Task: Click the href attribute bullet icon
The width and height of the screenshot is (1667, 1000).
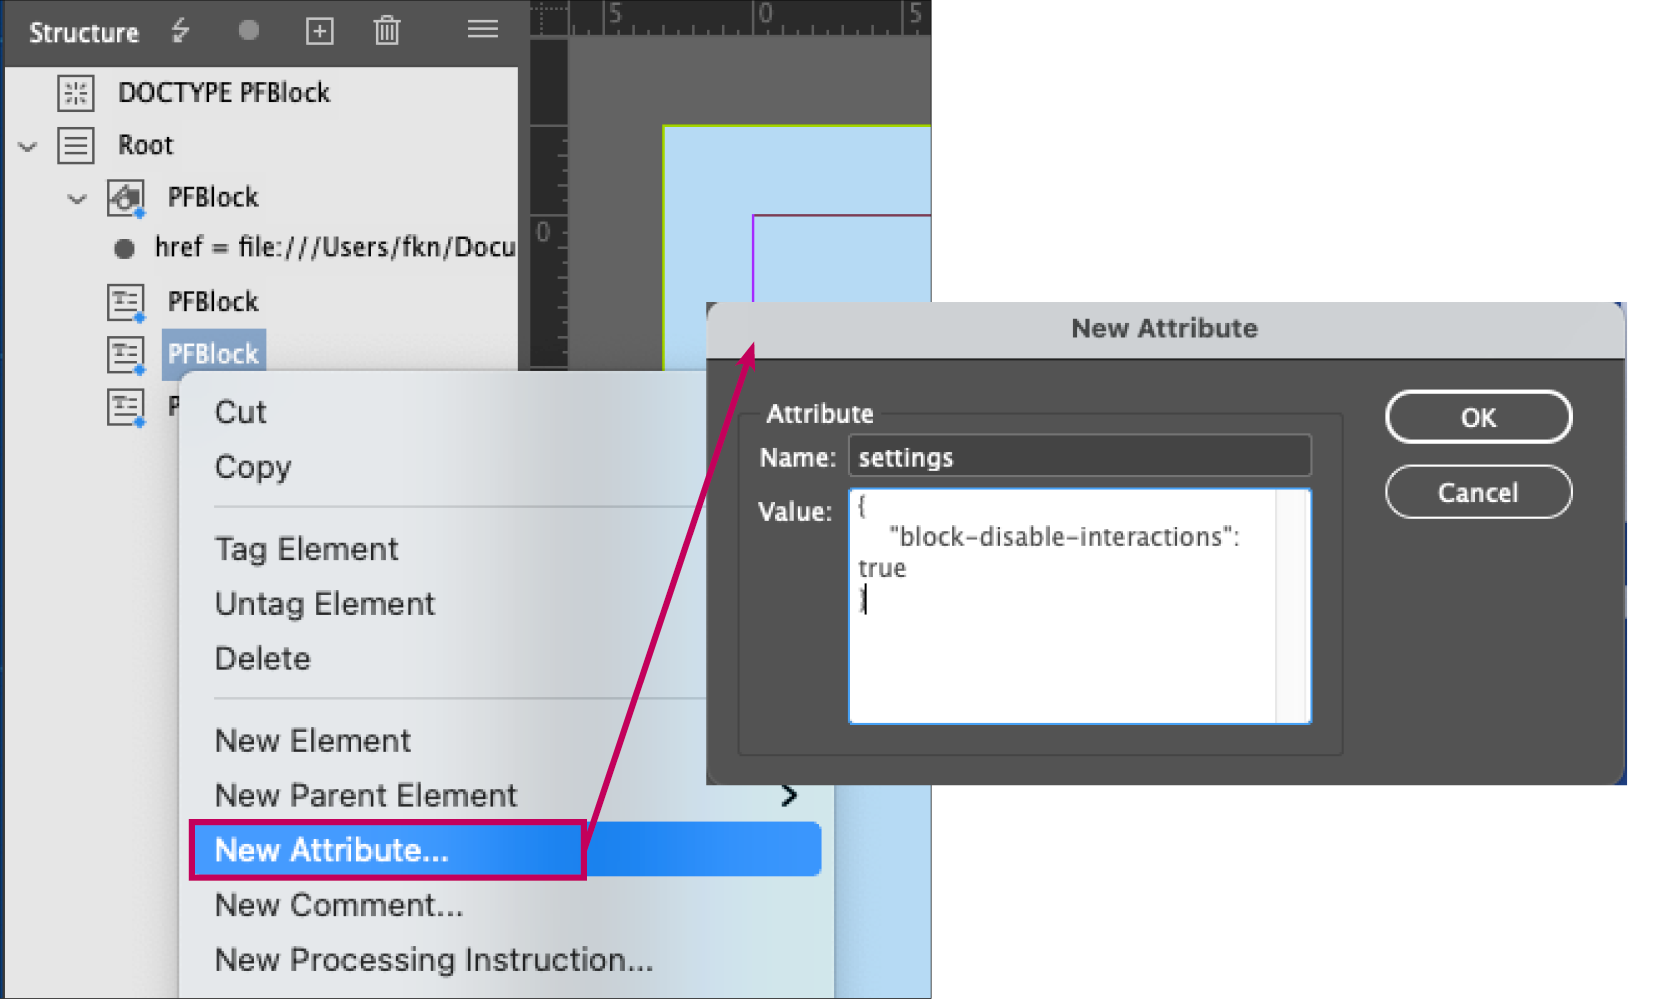Action: (x=124, y=249)
